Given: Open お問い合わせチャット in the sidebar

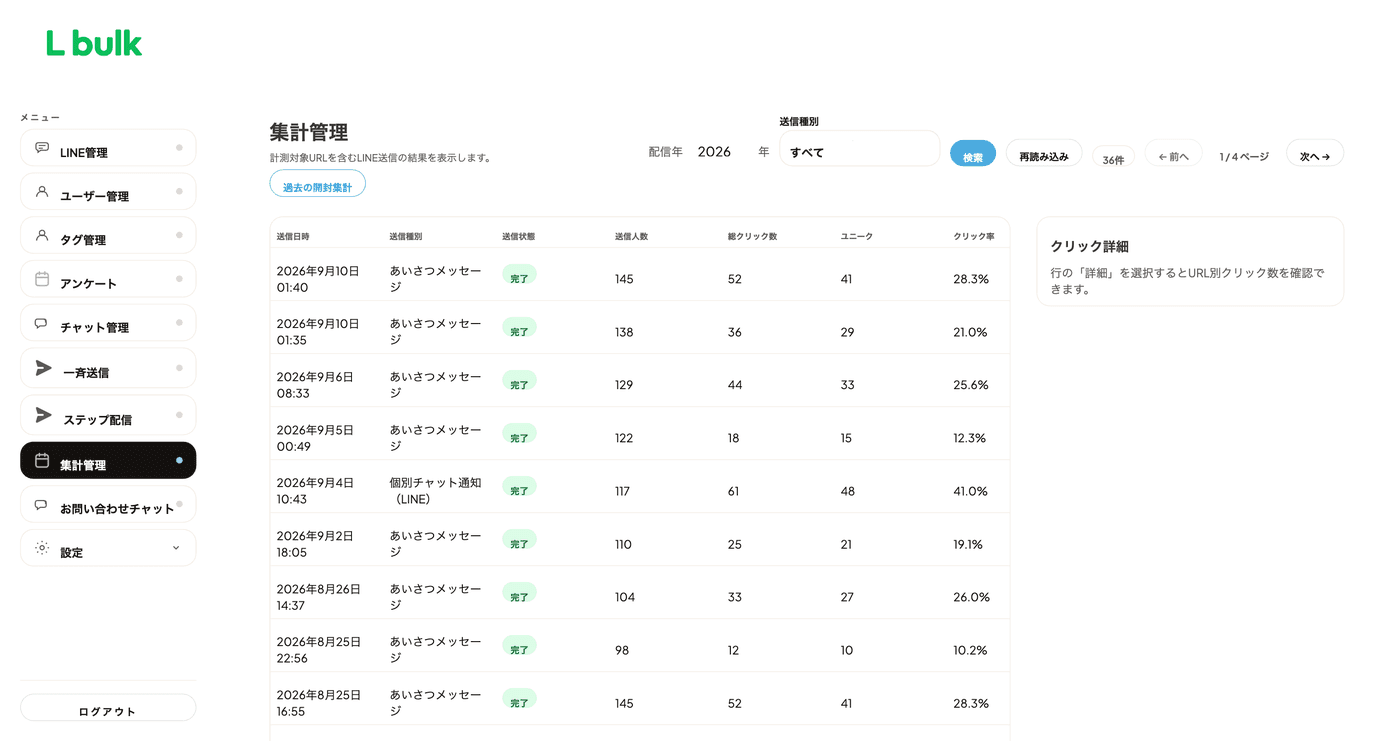Looking at the screenshot, I should [108, 505].
